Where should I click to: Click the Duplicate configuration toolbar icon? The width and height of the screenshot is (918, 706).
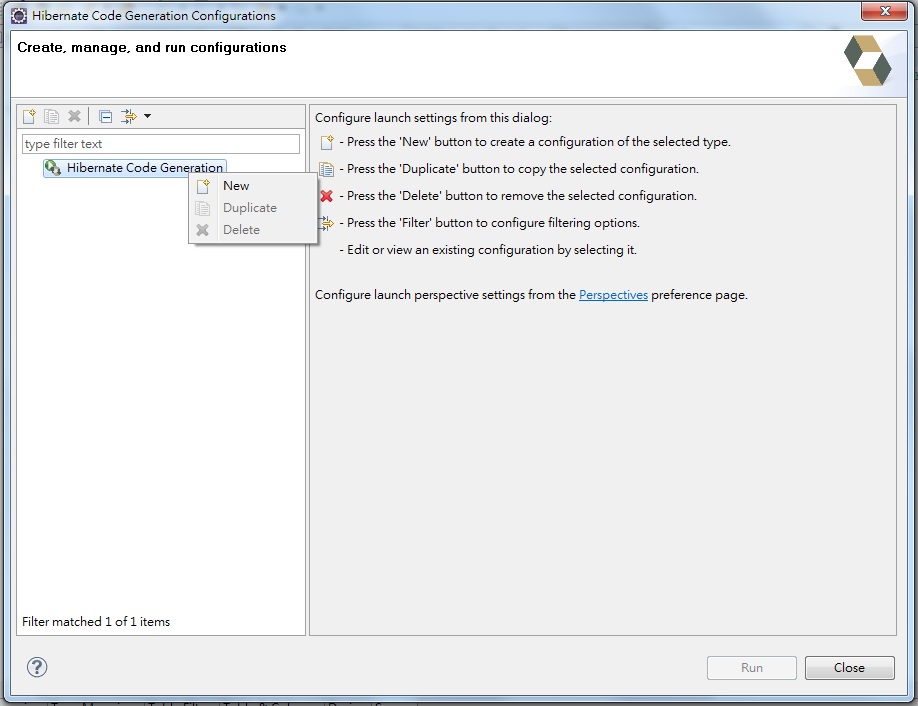click(52, 116)
